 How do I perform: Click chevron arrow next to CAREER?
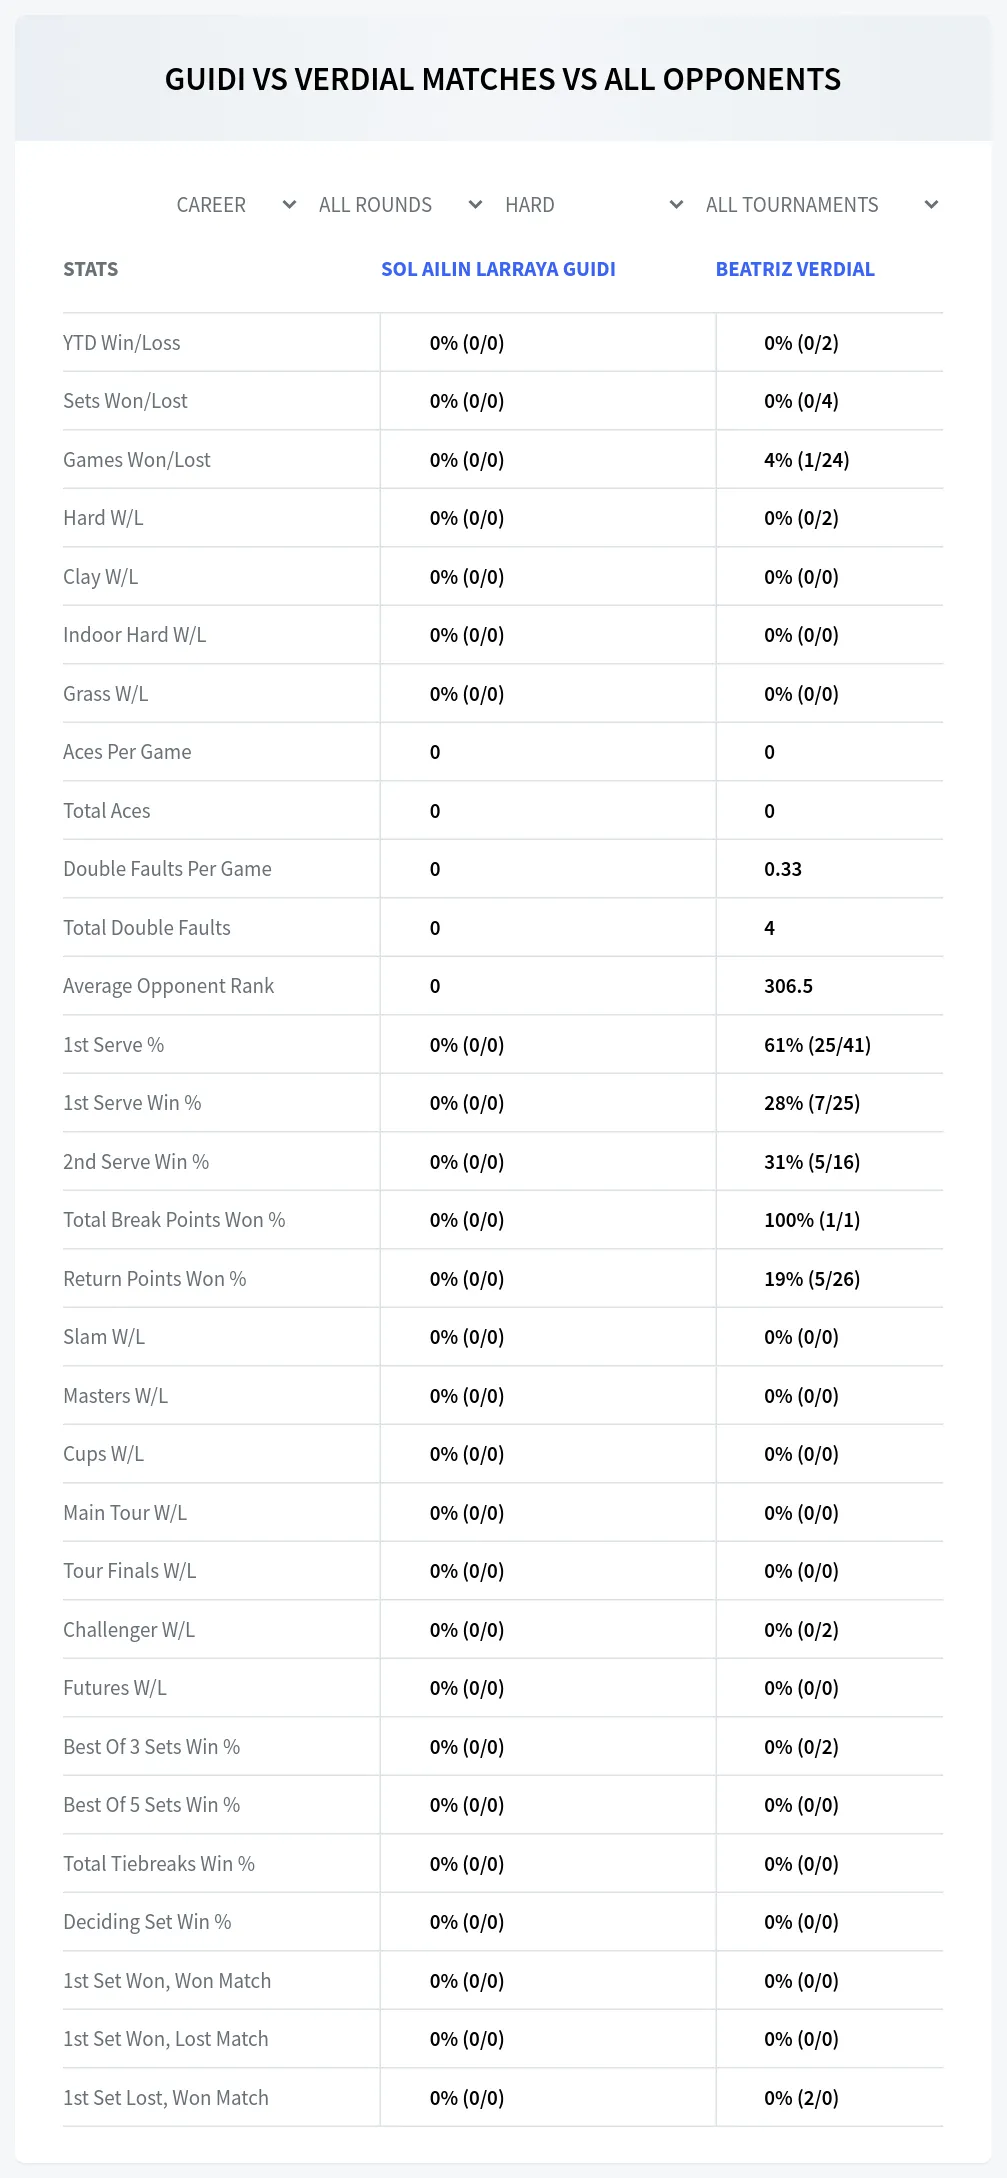coord(289,205)
